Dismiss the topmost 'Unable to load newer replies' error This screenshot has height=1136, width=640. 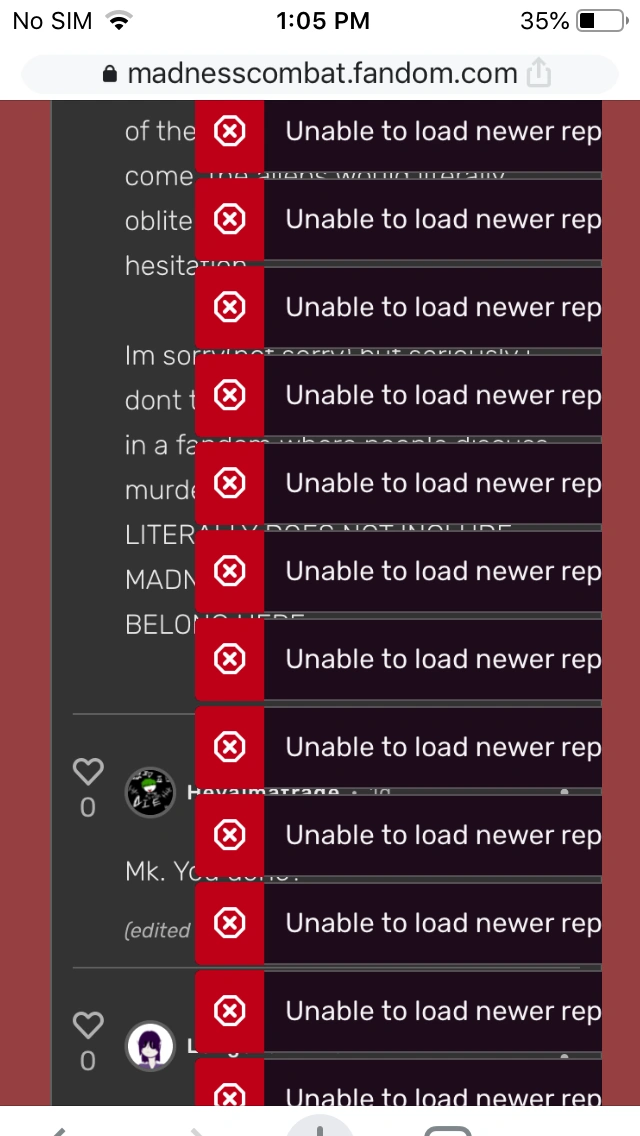click(230, 131)
